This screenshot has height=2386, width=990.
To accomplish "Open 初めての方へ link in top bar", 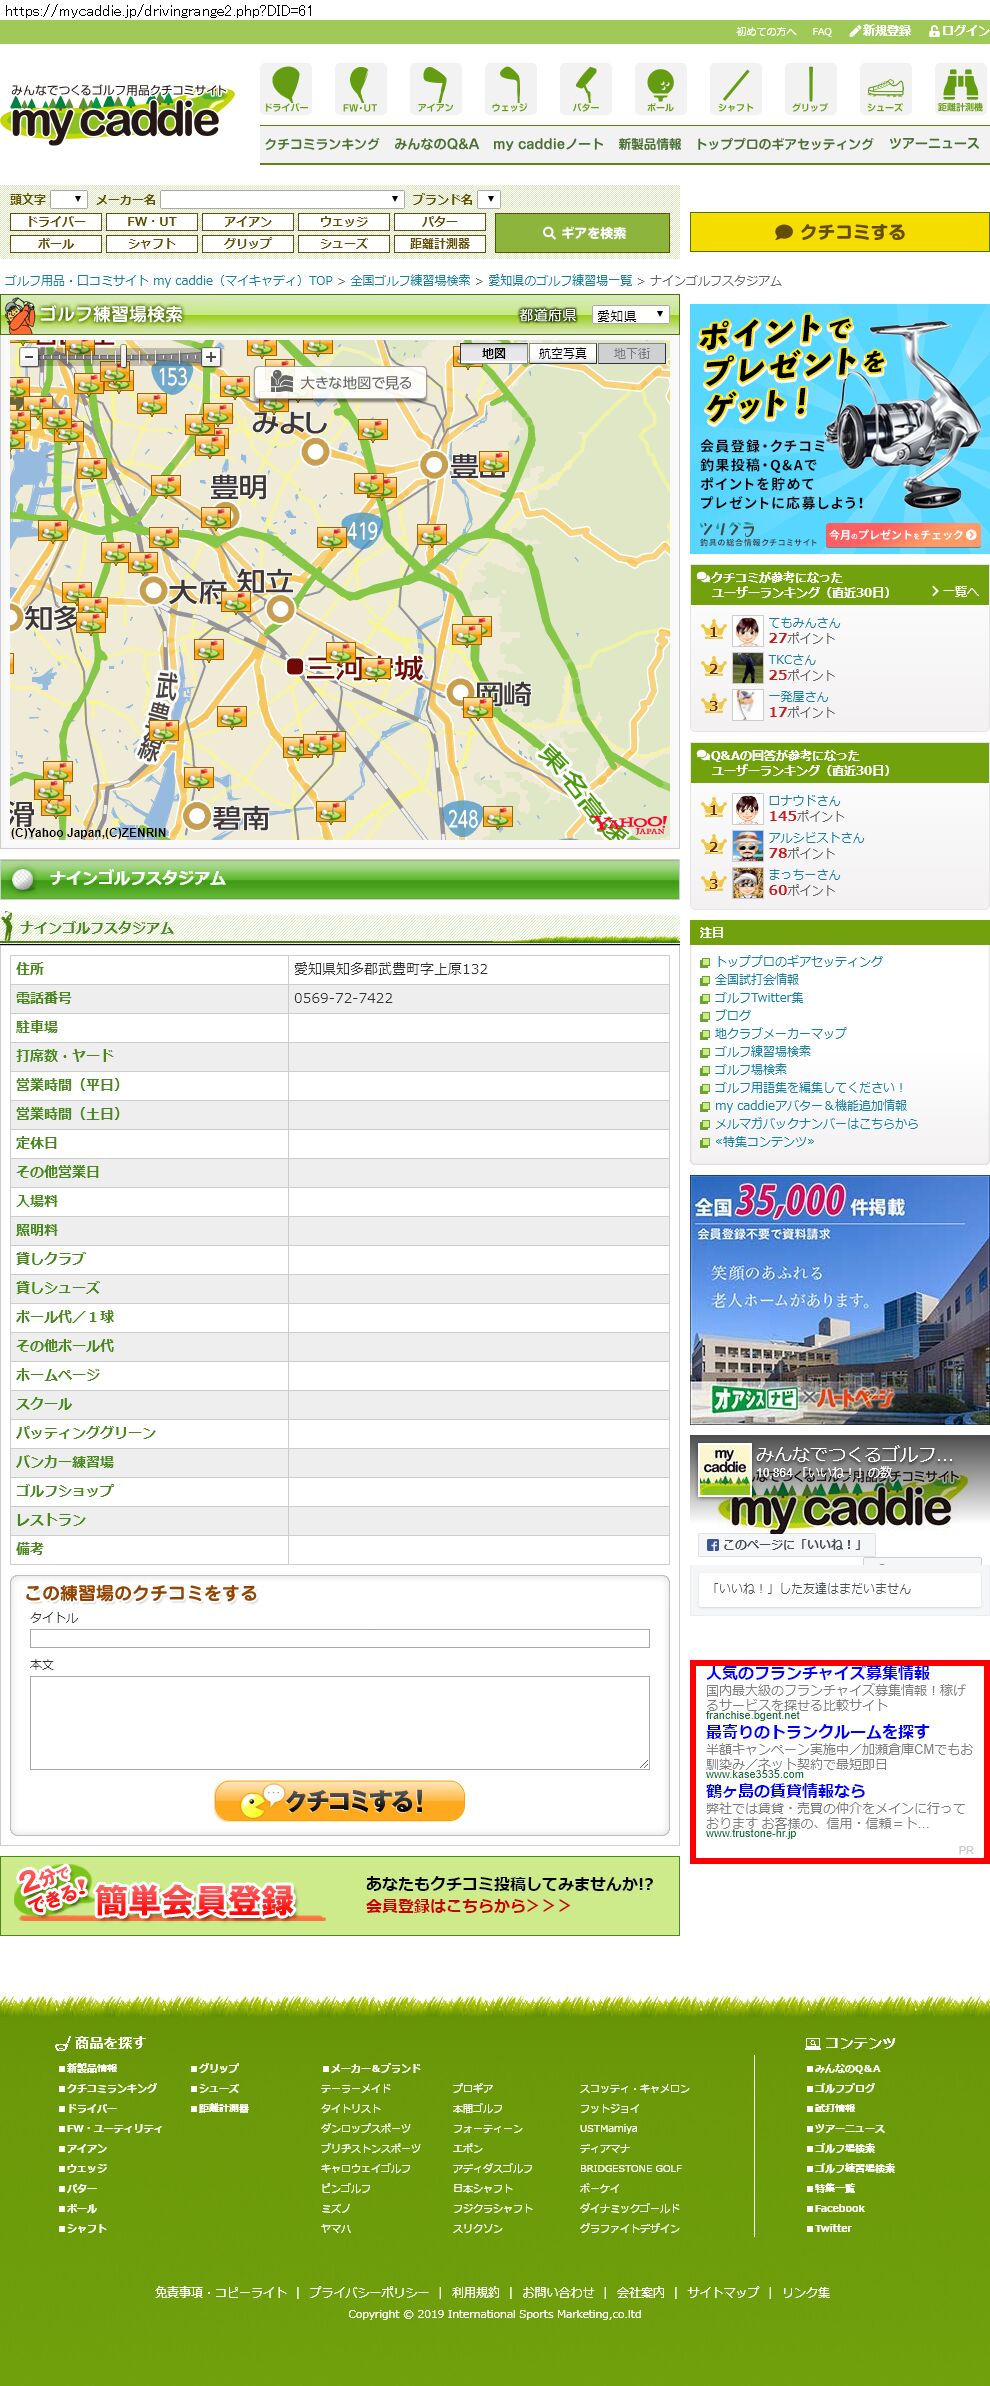I will point(767,32).
